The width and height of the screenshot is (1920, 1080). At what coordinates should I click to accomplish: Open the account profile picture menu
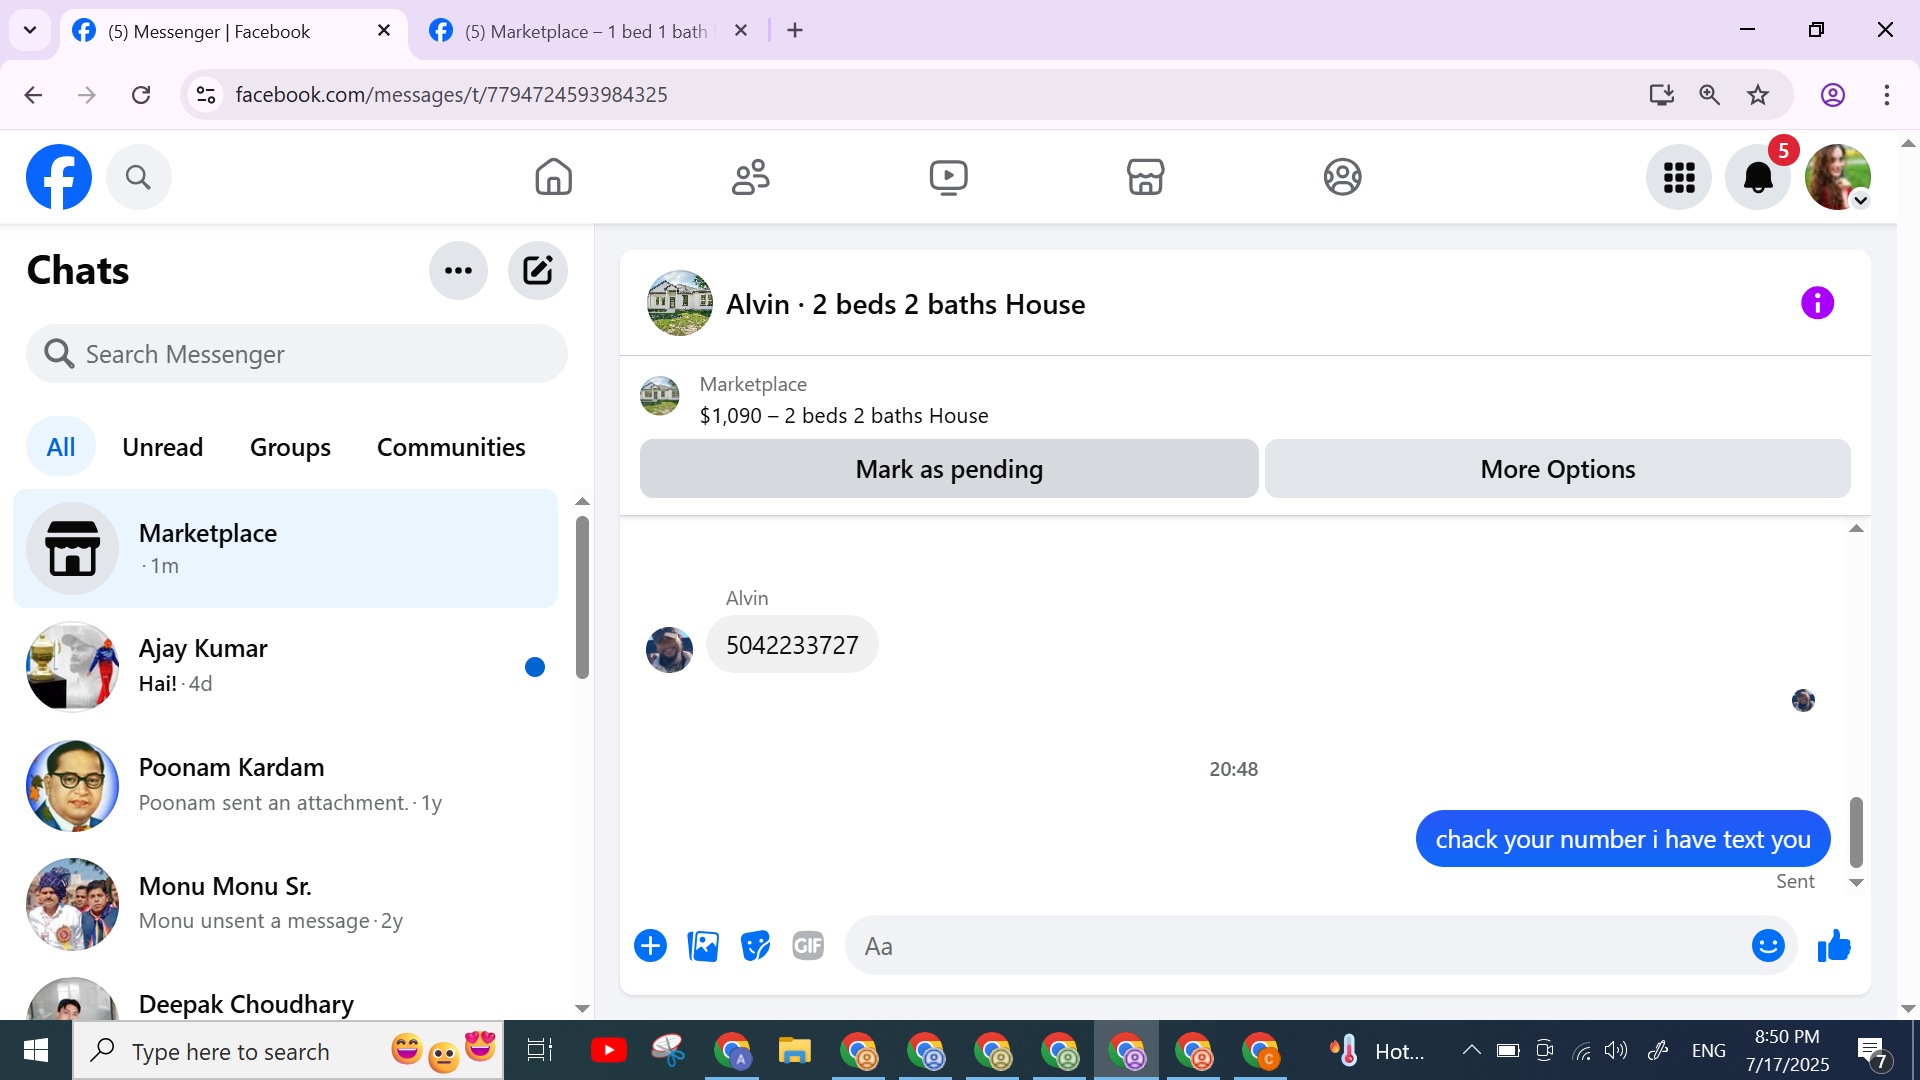(1837, 177)
